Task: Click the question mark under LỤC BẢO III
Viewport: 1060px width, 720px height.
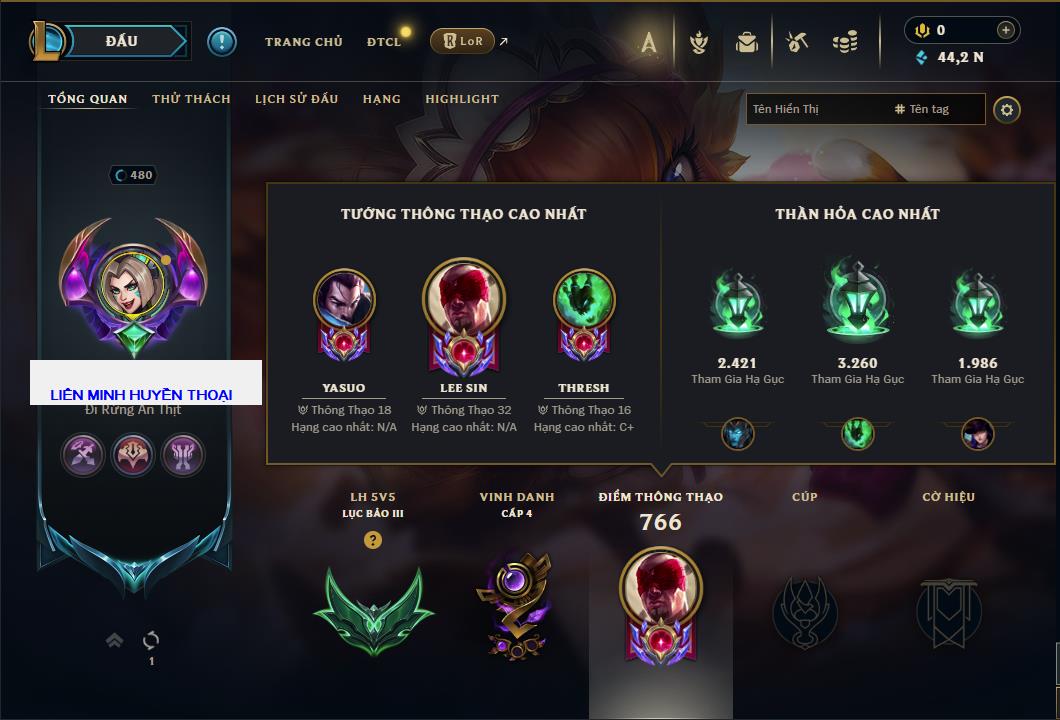Action: (372, 539)
